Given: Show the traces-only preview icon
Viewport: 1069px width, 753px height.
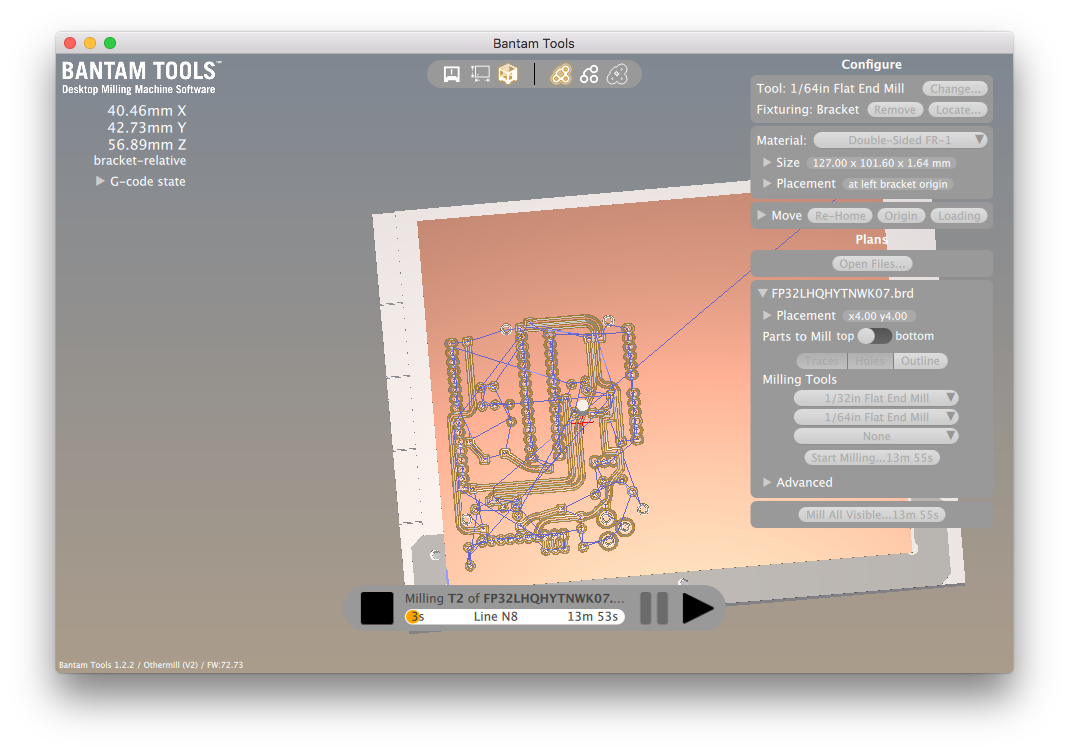Looking at the screenshot, I should 589,74.
